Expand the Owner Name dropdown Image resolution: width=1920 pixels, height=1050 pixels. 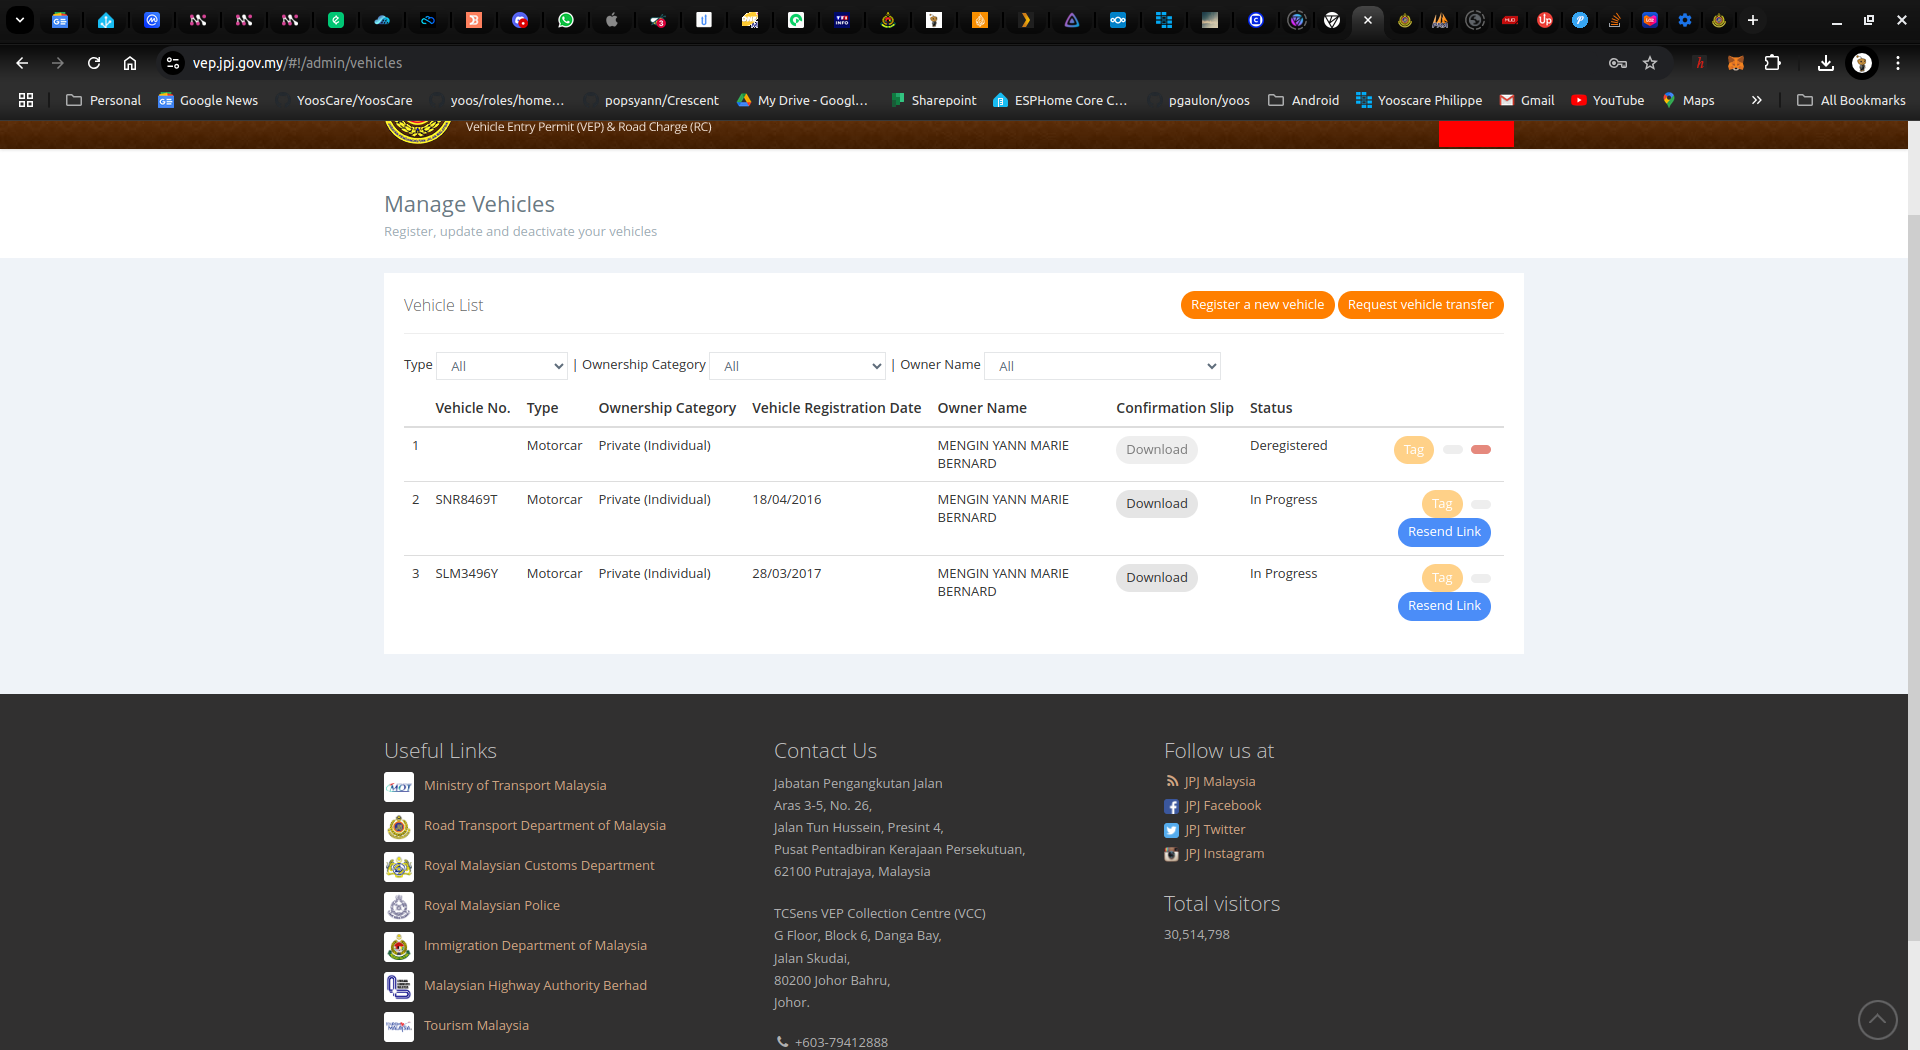click(1102, 366)
